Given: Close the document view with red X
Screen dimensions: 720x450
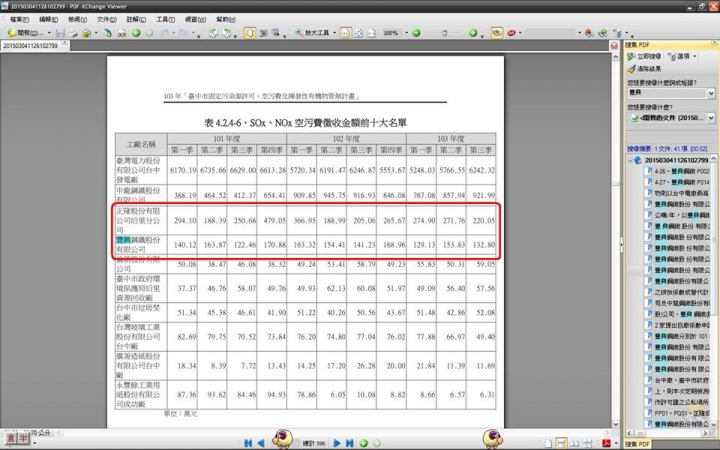Looking at the screenshot, I should (614, 46).
